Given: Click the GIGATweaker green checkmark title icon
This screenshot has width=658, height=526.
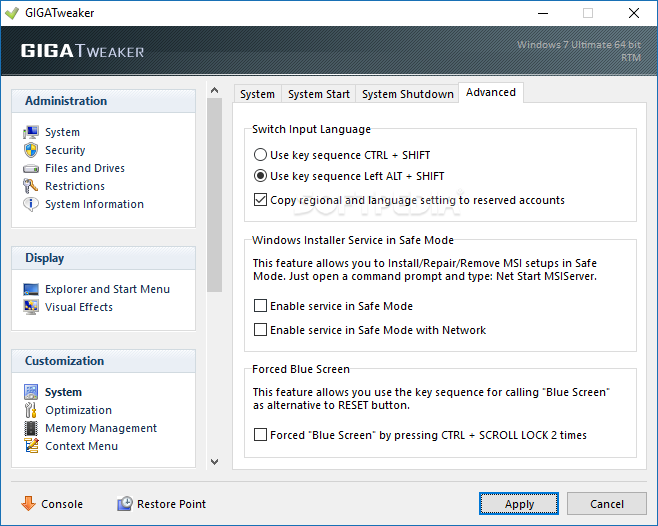Looking at the screenshot, I should click(x=12, y=13).
